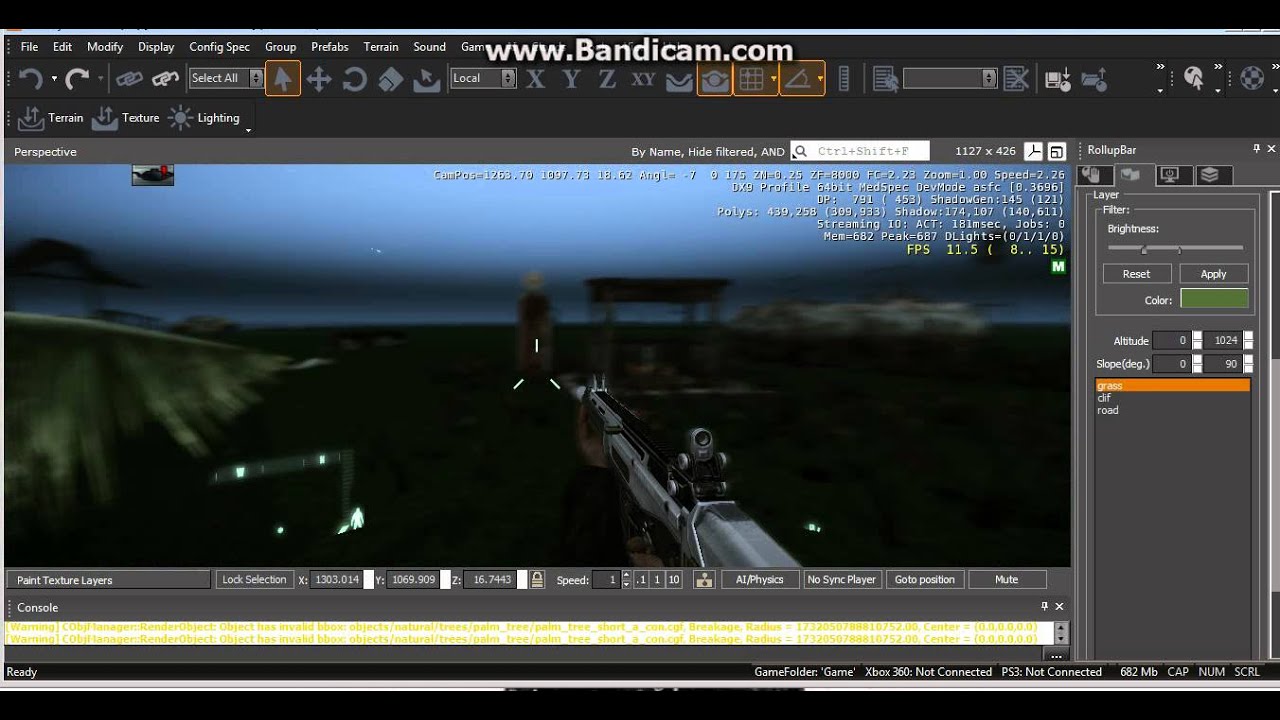Viewport: 1280px width, 720px height.
Task: Click the Unlink object broken-chain icon
Action: click(166, 78)
